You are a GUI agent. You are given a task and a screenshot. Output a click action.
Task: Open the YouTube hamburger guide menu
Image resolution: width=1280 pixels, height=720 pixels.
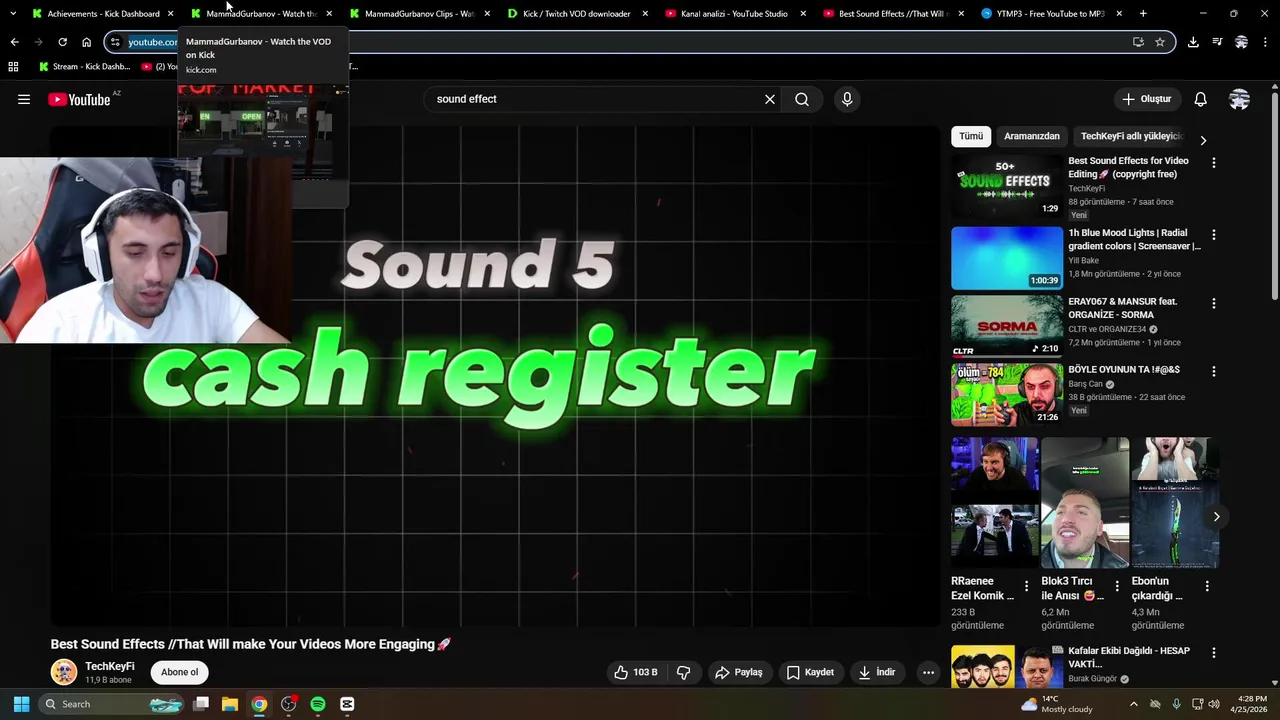pyautogui.click(x=24, y=99)
